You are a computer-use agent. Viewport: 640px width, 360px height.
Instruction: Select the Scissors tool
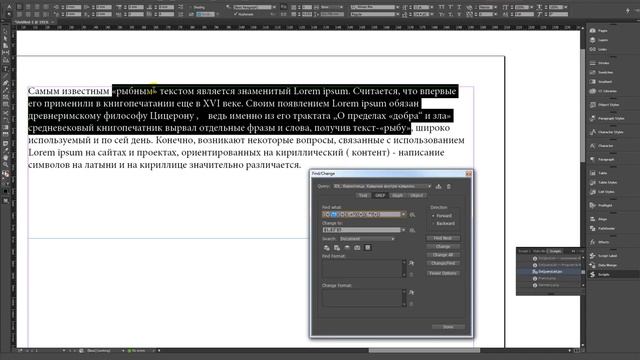tap(5, 113)
